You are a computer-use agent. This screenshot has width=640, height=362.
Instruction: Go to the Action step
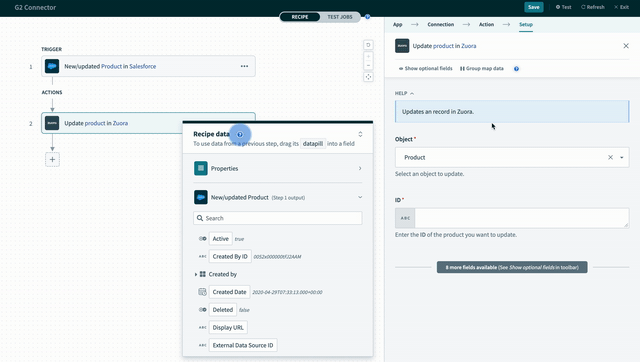(x=486, y=24)
